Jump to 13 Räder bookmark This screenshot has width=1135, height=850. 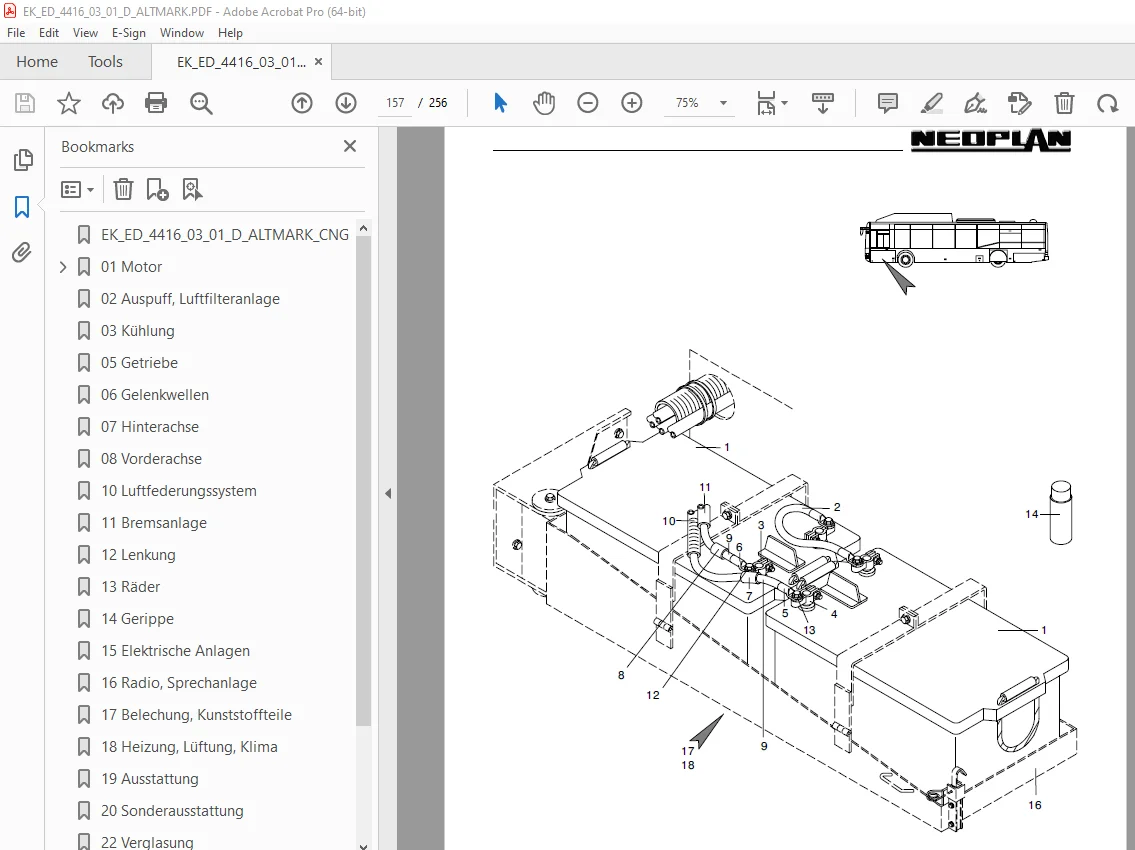[130, 587]
